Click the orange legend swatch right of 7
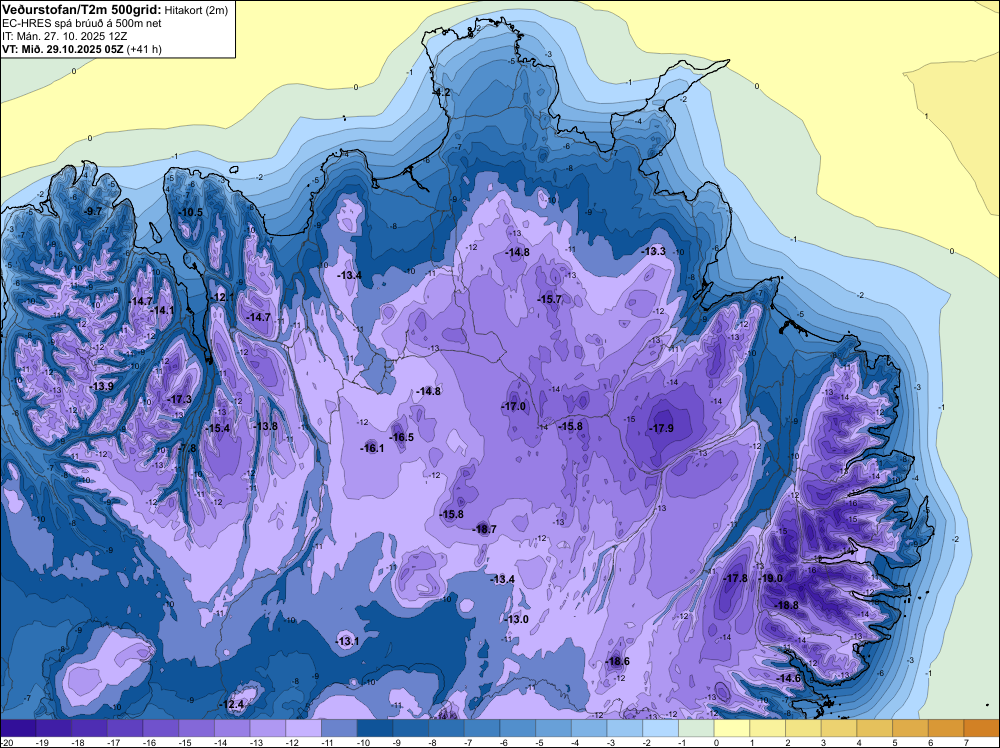Screen dimensions: 1000x748 click(982, 728)
